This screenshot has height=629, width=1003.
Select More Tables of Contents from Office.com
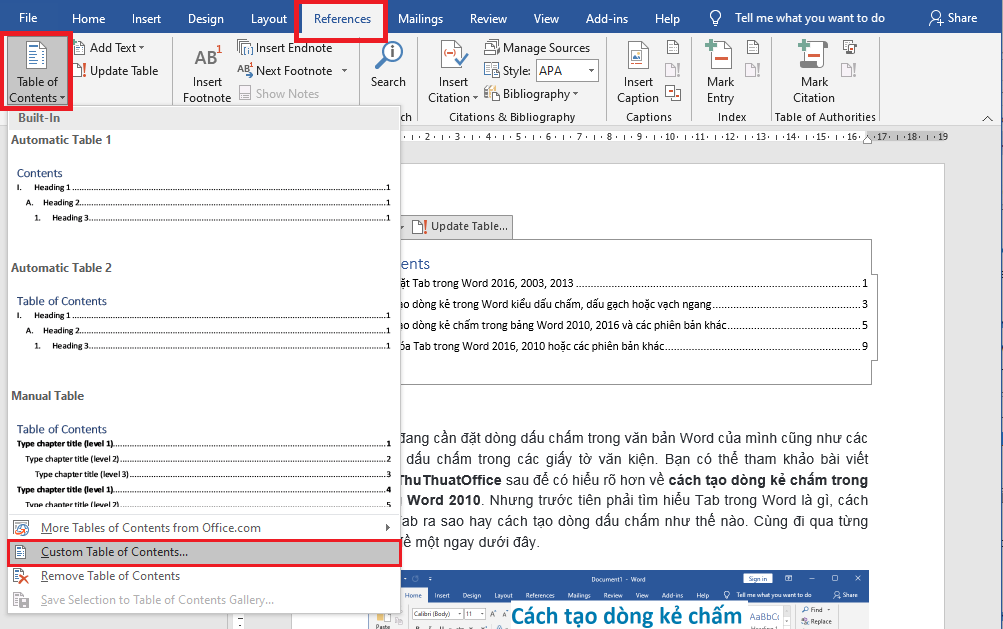point(152,527)
